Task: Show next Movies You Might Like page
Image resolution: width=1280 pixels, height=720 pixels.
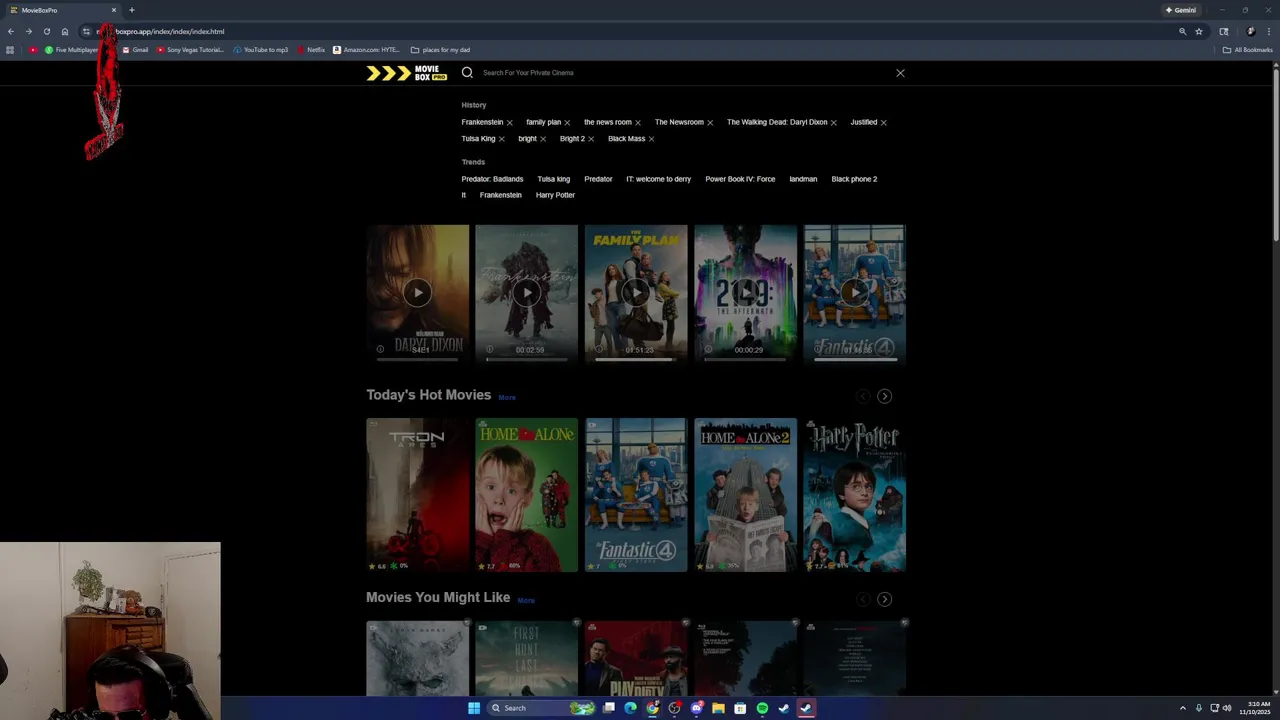Action: 884,599
